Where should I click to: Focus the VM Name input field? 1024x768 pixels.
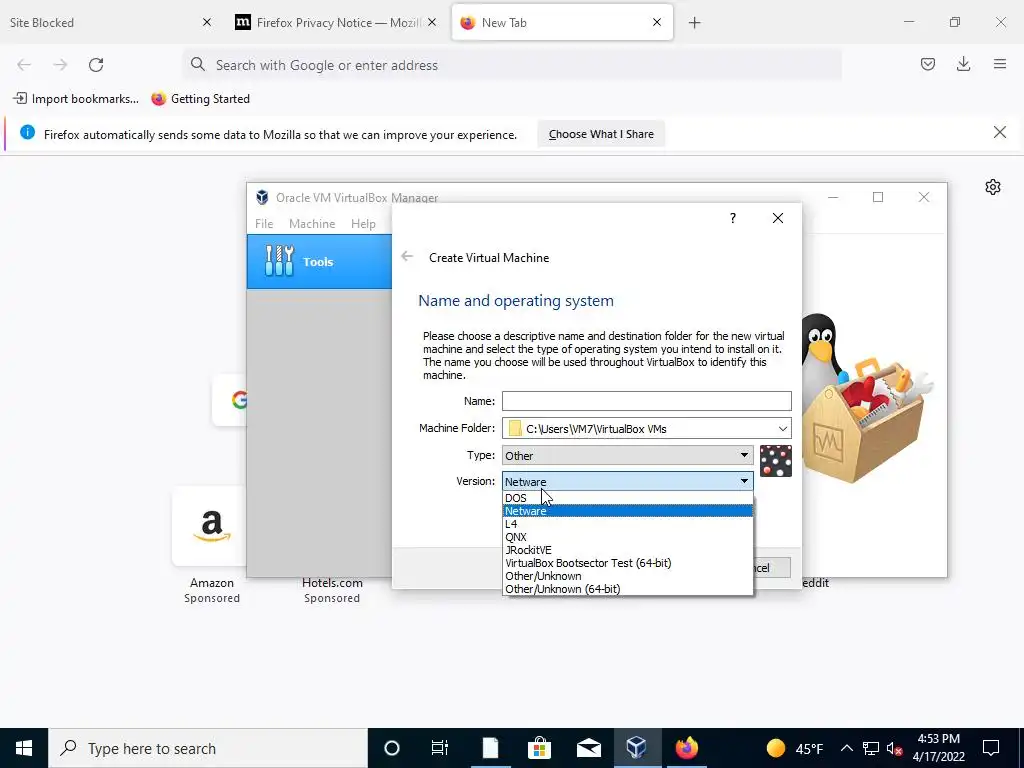tap(647, 401)
